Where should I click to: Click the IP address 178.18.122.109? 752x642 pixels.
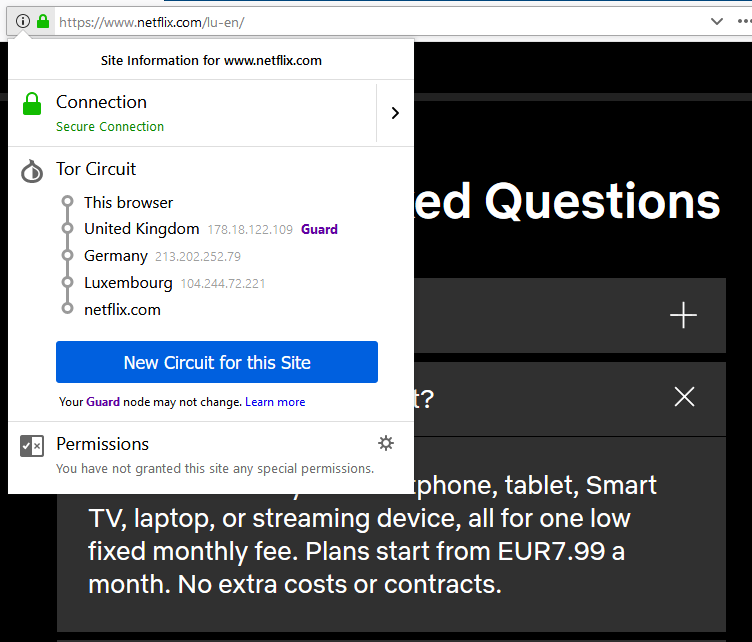click(x=250, y=230)
